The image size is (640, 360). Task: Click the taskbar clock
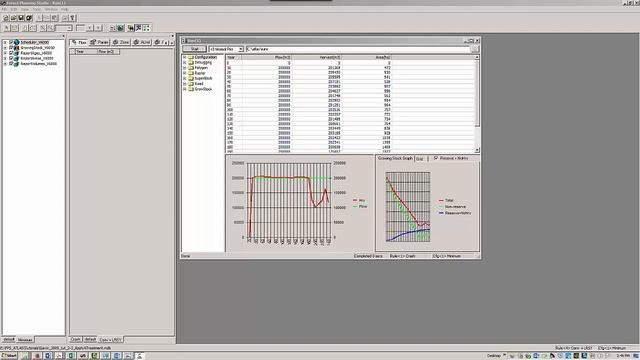tap(623, 356)
